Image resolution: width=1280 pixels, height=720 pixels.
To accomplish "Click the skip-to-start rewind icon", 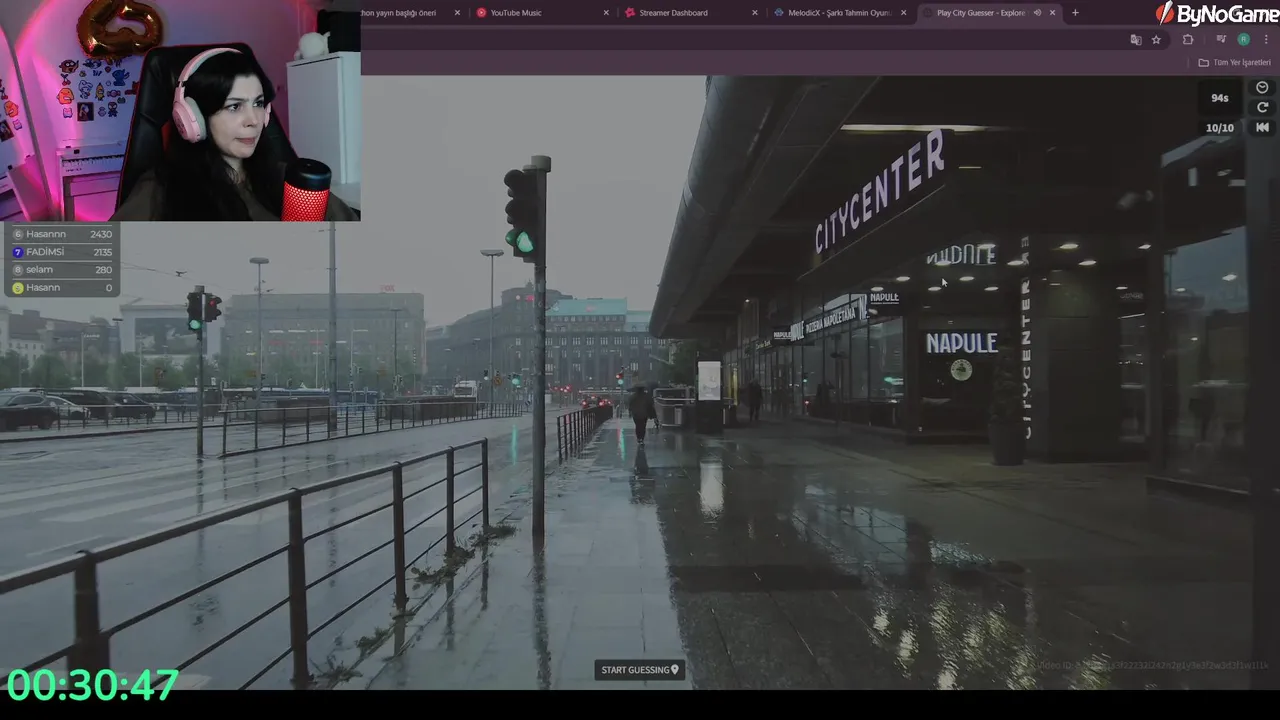I will pyautogui.click(x=1262, y=127).
